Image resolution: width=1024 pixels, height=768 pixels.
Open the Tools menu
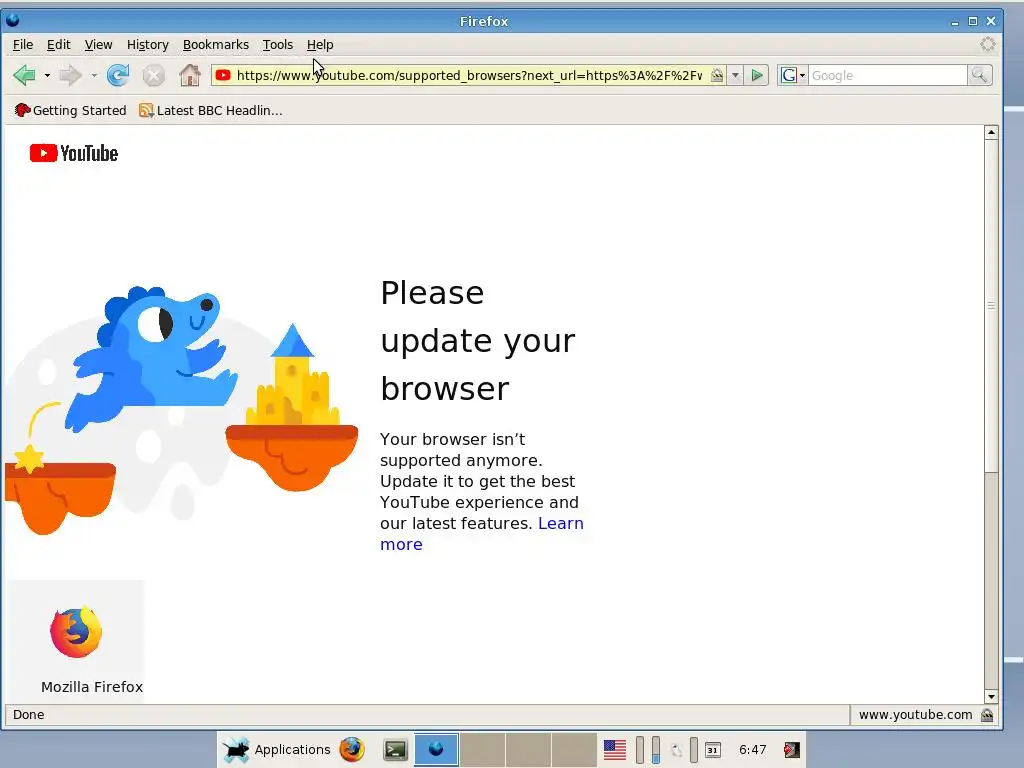(x=278, y=44)
